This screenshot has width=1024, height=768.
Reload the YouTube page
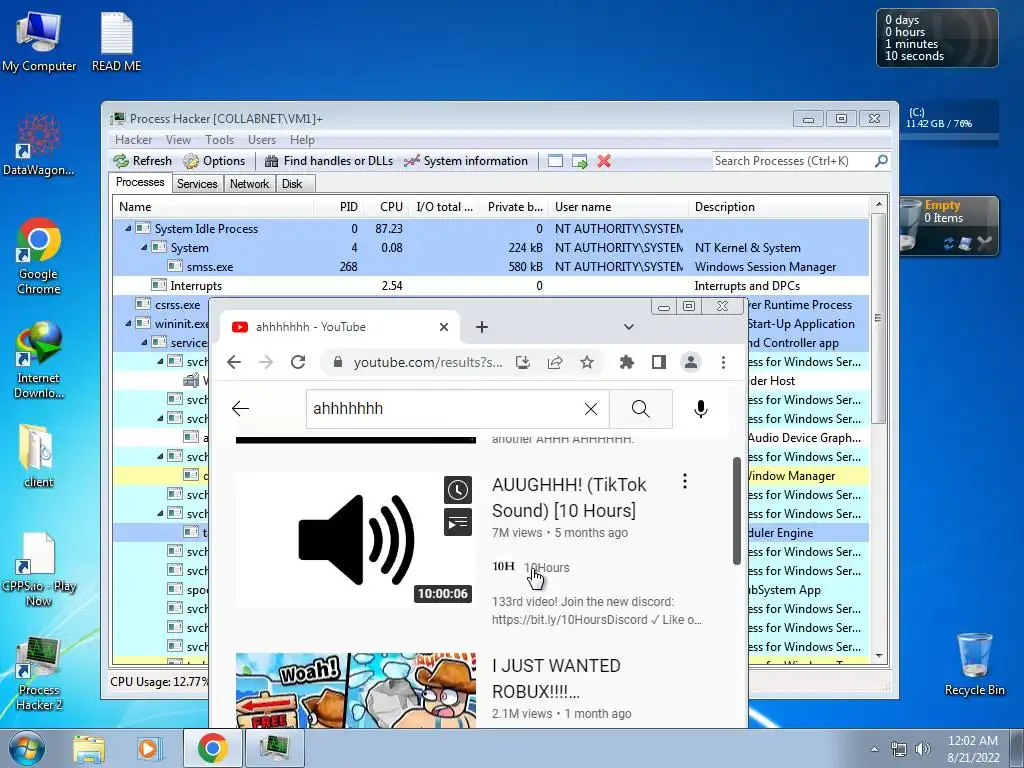click(298, 362)
